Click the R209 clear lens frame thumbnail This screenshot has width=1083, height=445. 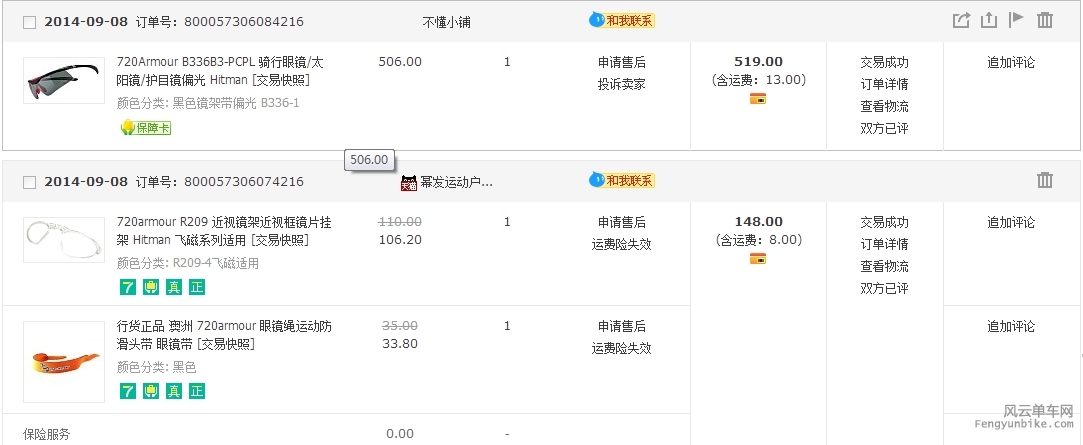(x=63, y=240)
